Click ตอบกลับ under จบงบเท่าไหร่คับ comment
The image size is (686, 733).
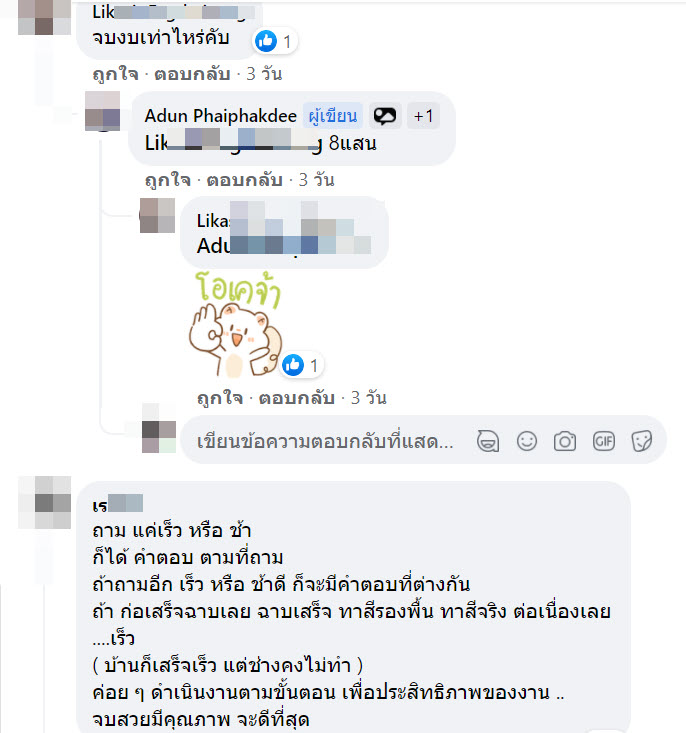[192, 74]
